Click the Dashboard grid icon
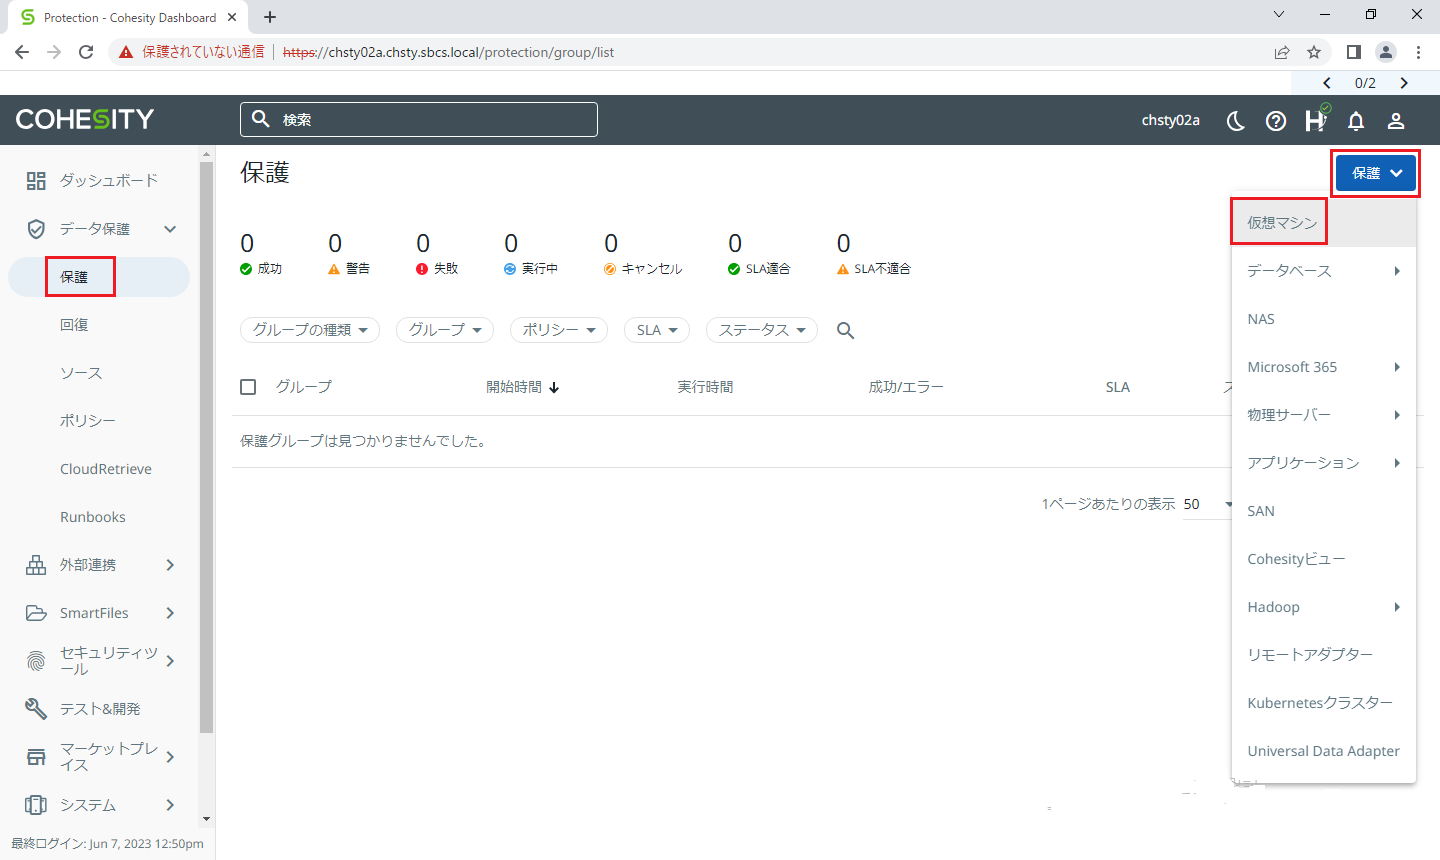Image resolution: width=1440 pixels, height=860 pixels. pyautogui.click(x=36, y=181)
